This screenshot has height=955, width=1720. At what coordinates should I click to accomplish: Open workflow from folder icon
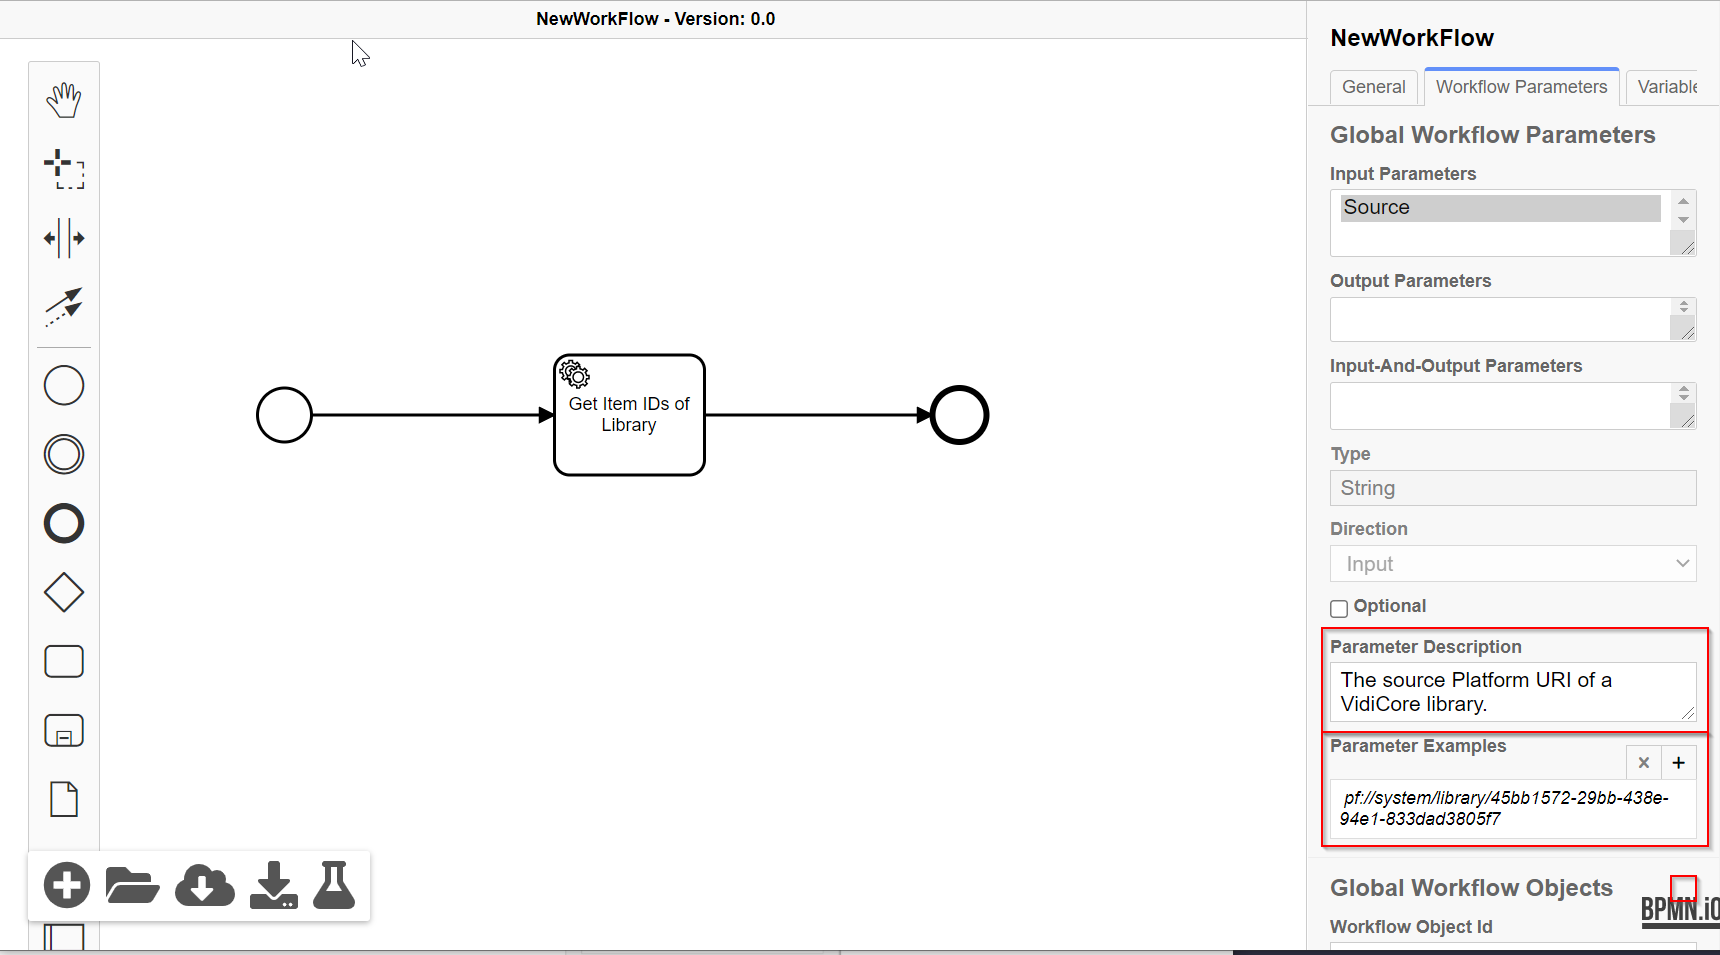132,885
